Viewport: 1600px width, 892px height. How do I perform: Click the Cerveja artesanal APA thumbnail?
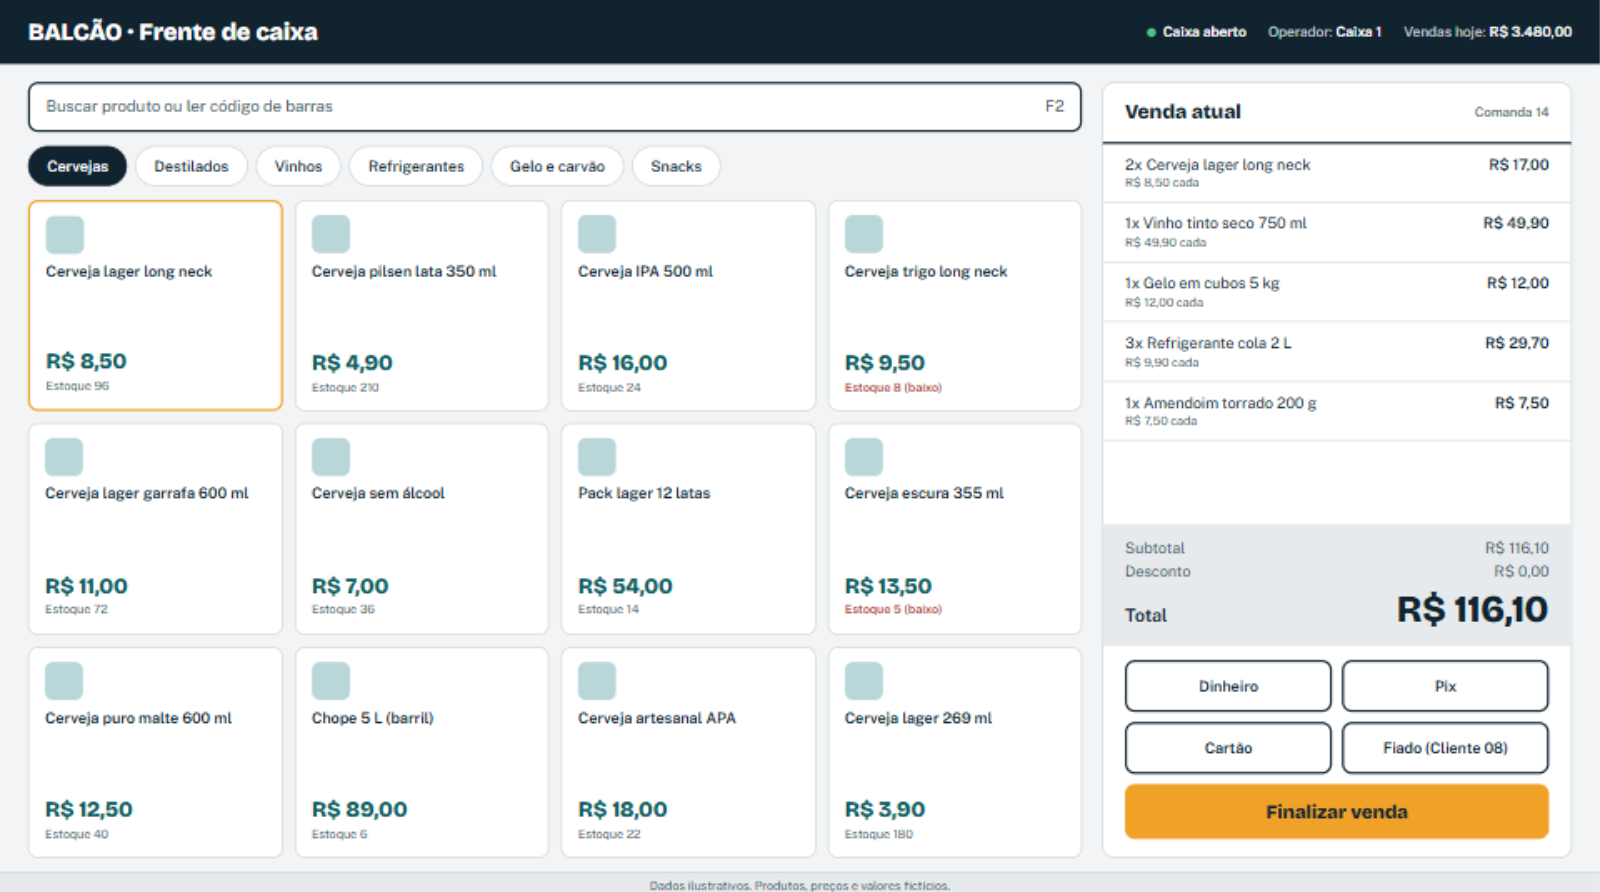597,681
